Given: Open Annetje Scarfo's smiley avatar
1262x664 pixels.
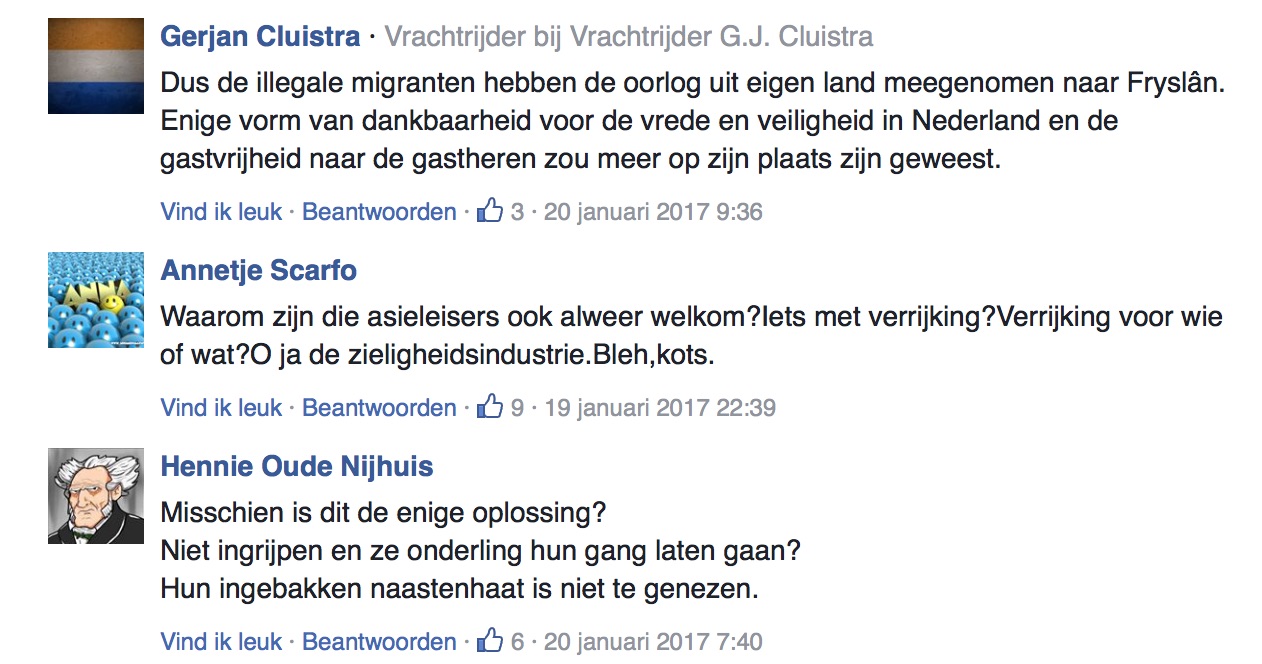Looking at the screenshot, I should click(x=96, y=300).
